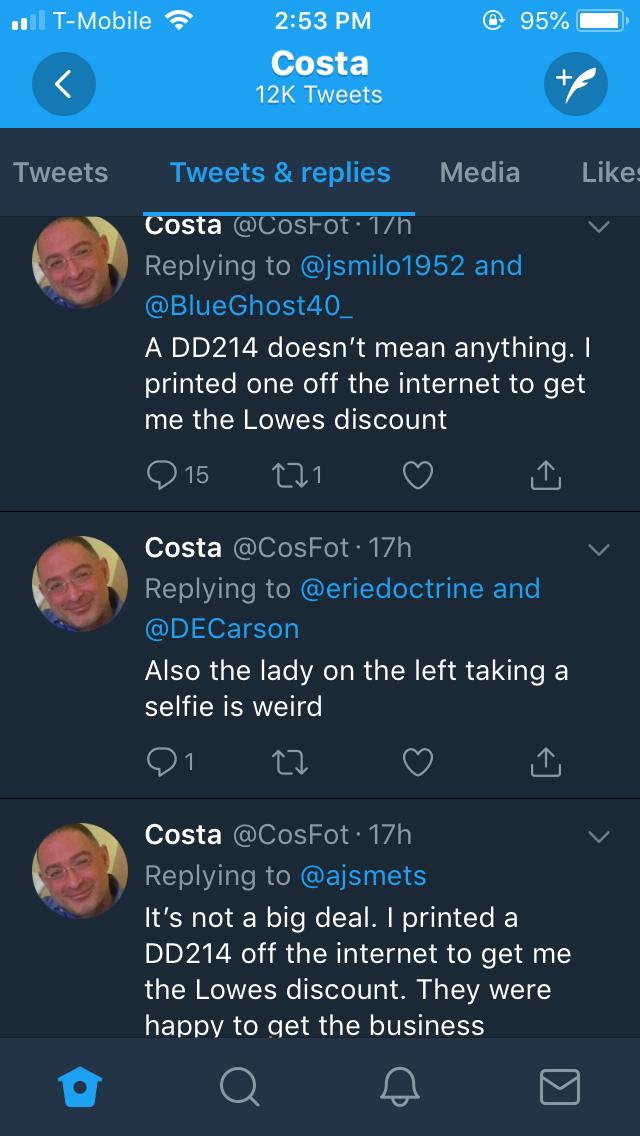Expand options chevron on first tweet

(x=598, y=227)
